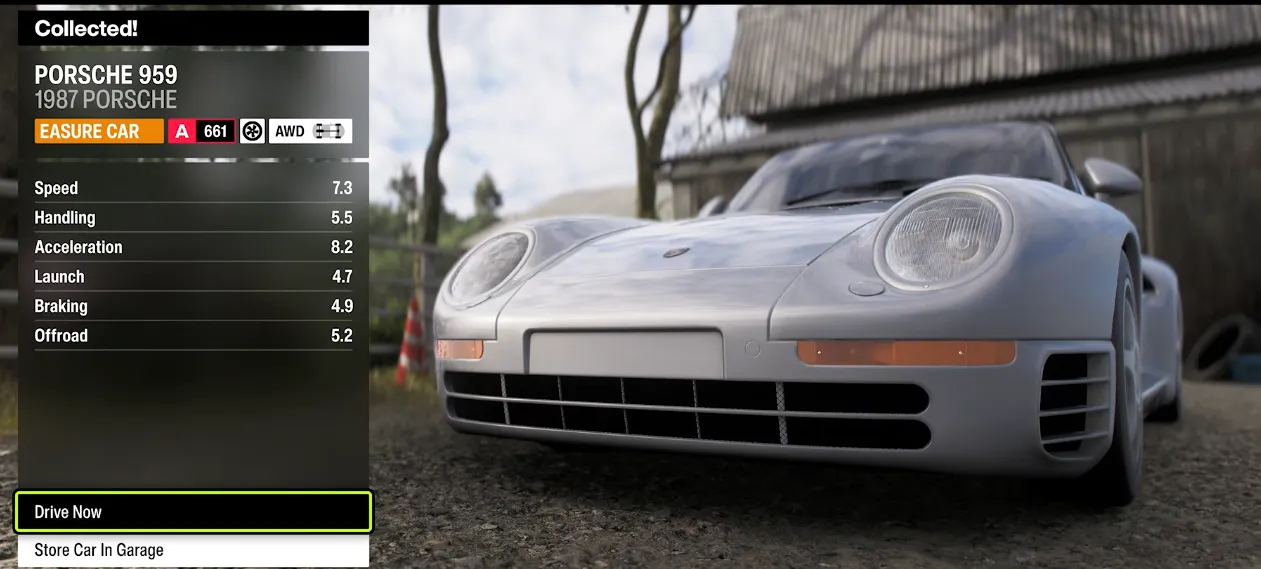Click the Handling 5.5 stat row

193,218
